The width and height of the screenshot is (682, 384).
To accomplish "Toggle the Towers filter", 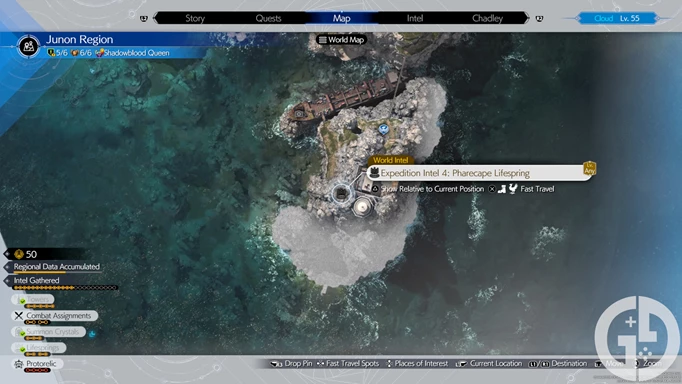I will [x=33, y=300].
